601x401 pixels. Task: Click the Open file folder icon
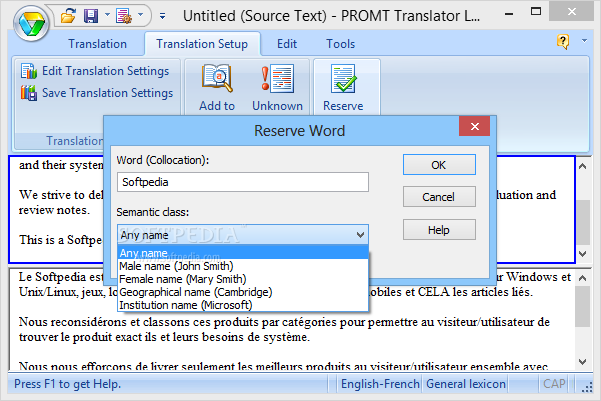[x=69, y=16]
